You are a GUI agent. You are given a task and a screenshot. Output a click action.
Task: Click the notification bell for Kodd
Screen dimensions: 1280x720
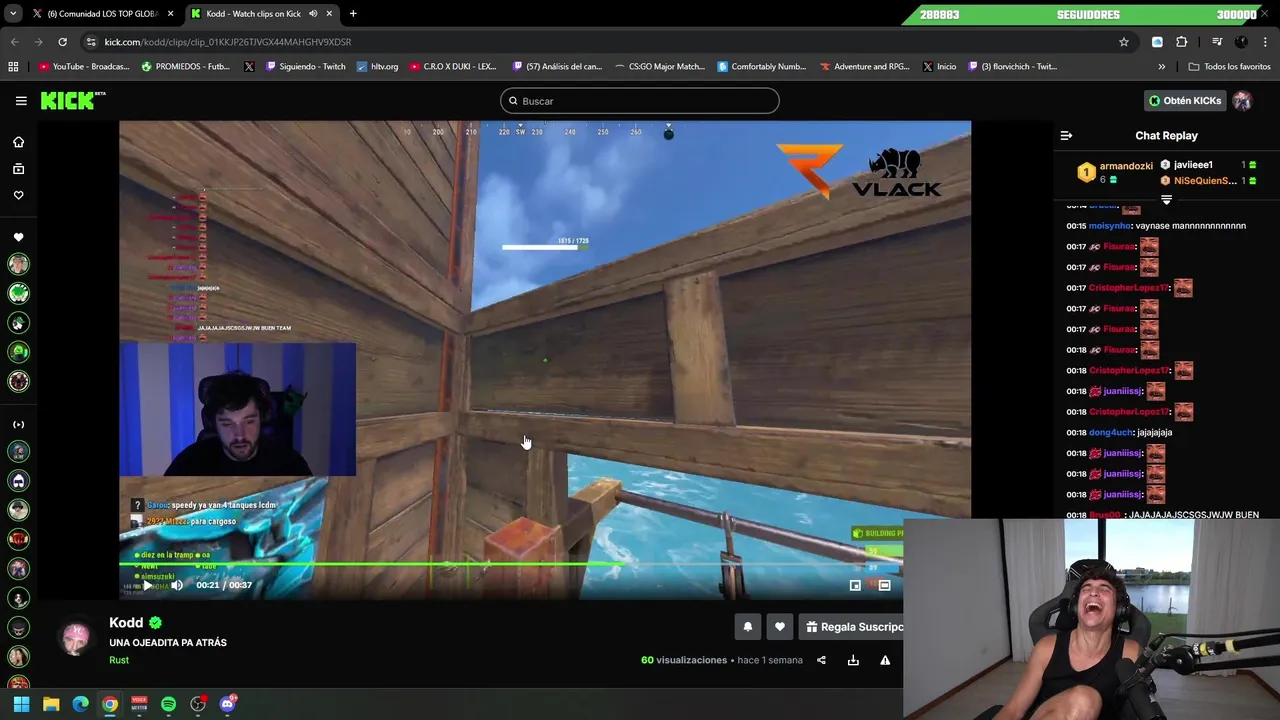747,627
